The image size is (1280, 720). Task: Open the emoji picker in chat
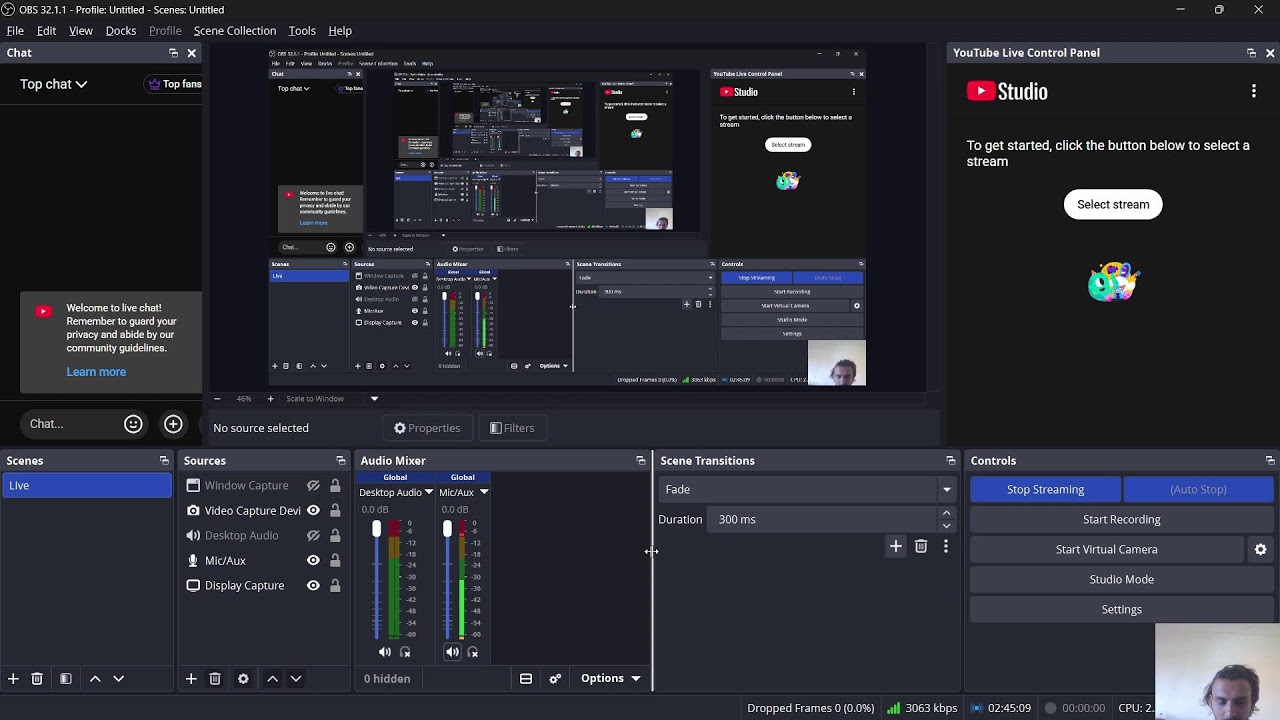pos(133,424)
